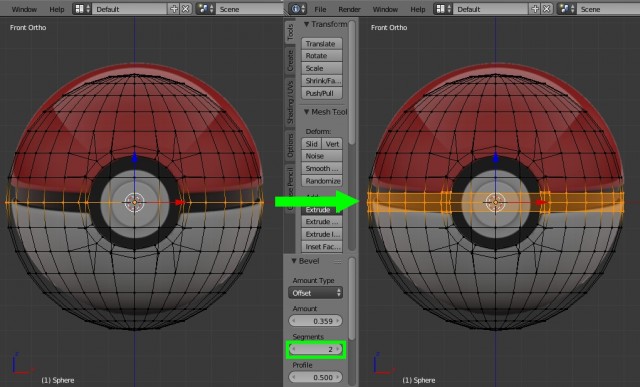This screenshot has width=640, height=387.
Task: Switch to the Grease Pencil tab
Action: 290,188
